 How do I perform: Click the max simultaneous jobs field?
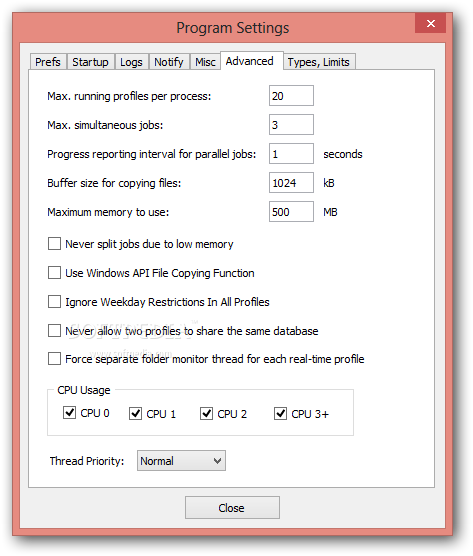tap(291, 125)
